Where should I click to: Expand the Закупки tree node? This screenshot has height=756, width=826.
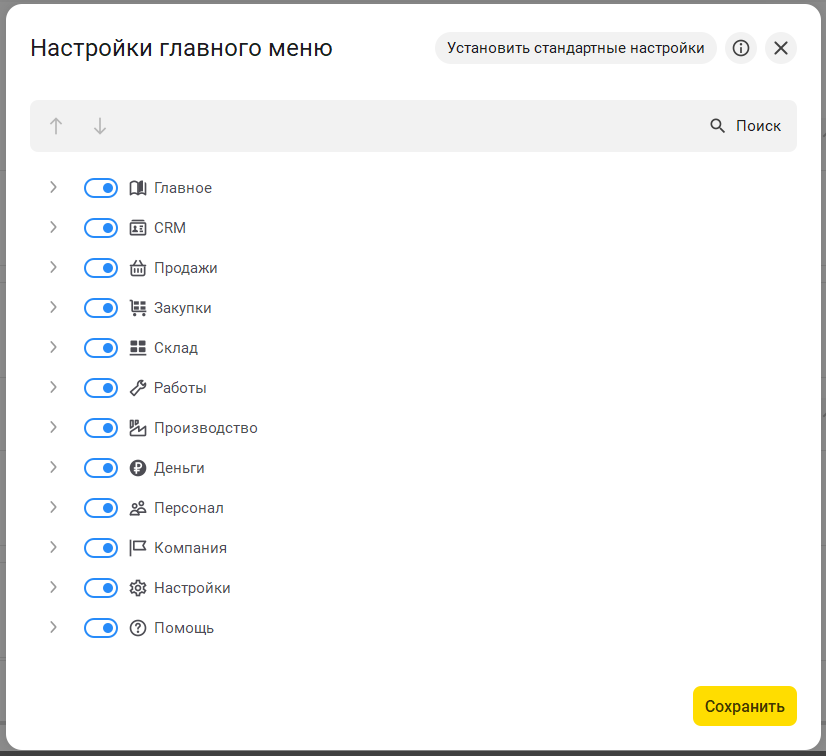pyautogui.click(x=54, y=308)
